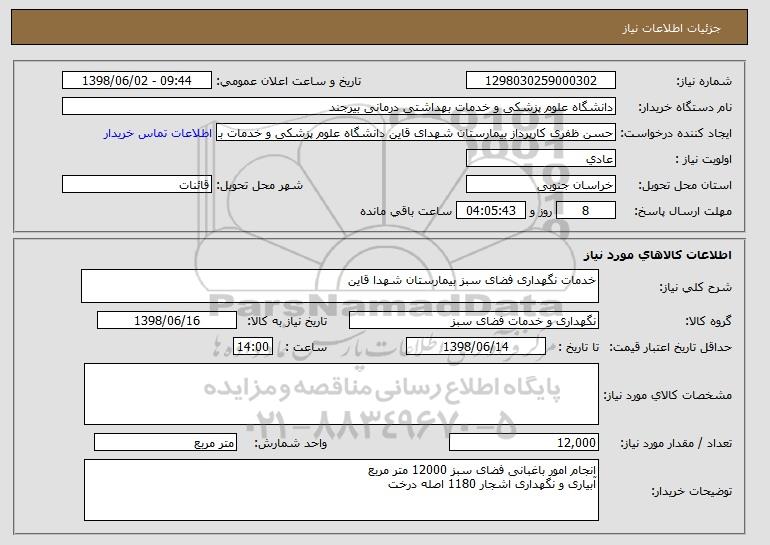Click the text line آبیاری و نگهداری اشجار 1180 اصله درخت

pos(492,484)
